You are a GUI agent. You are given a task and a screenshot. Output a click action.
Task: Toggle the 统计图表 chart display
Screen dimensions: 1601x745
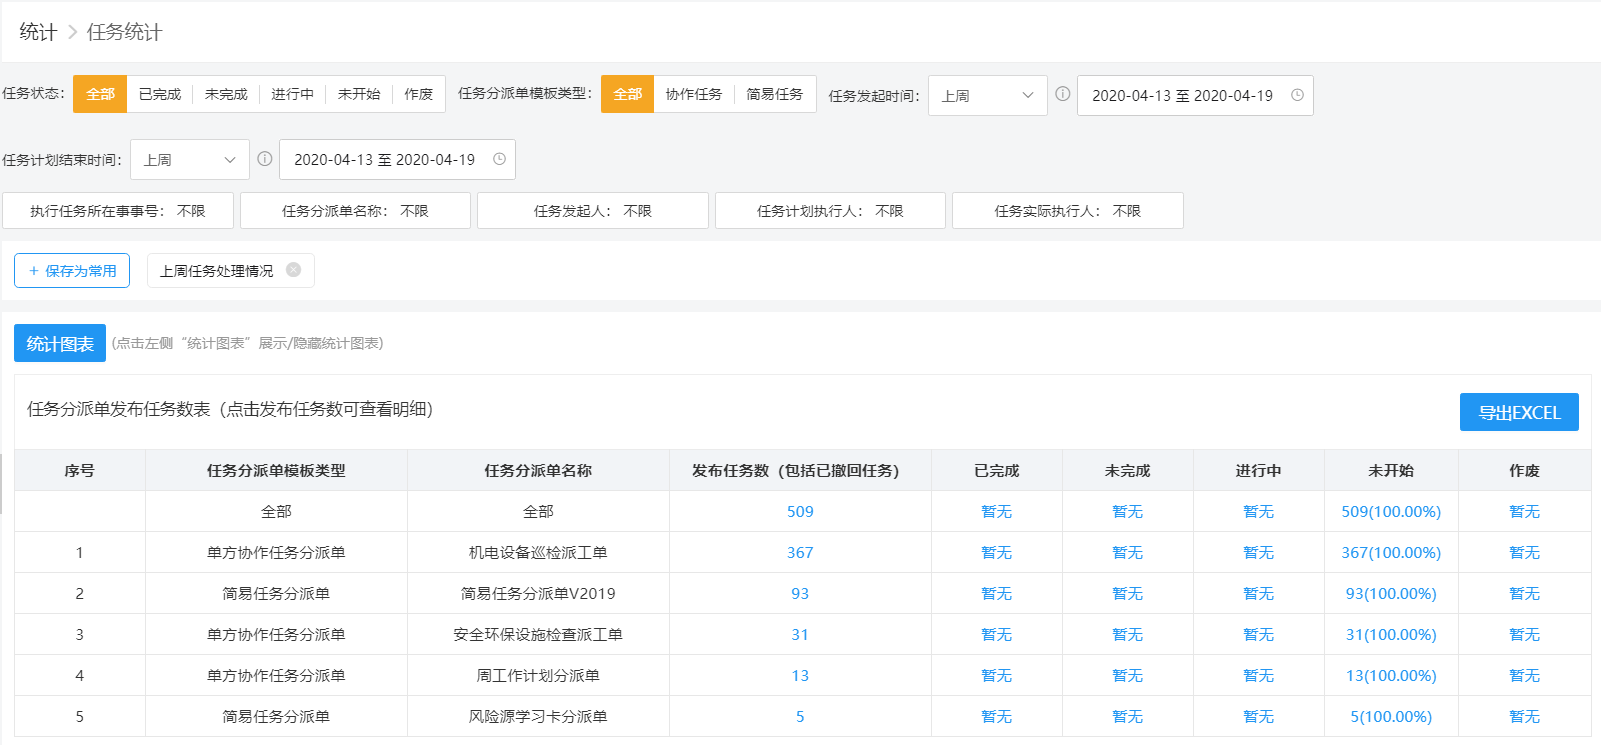(60, 343)
